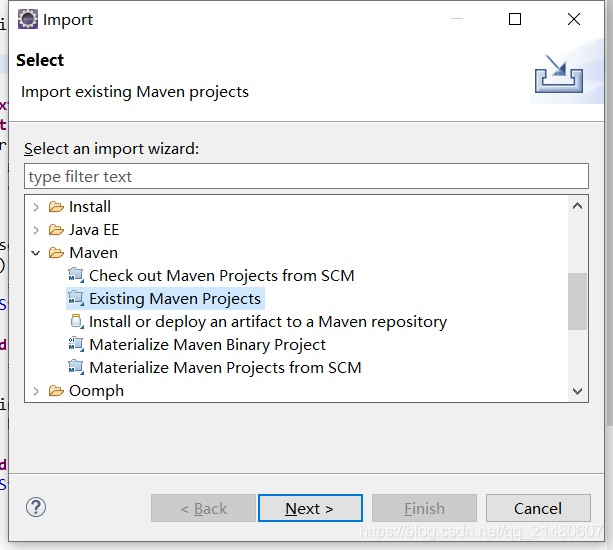Click the wizard list scrollbar thumb
Image resolution: width=613 pixels, height=550 pixels.
coord(577,301)
